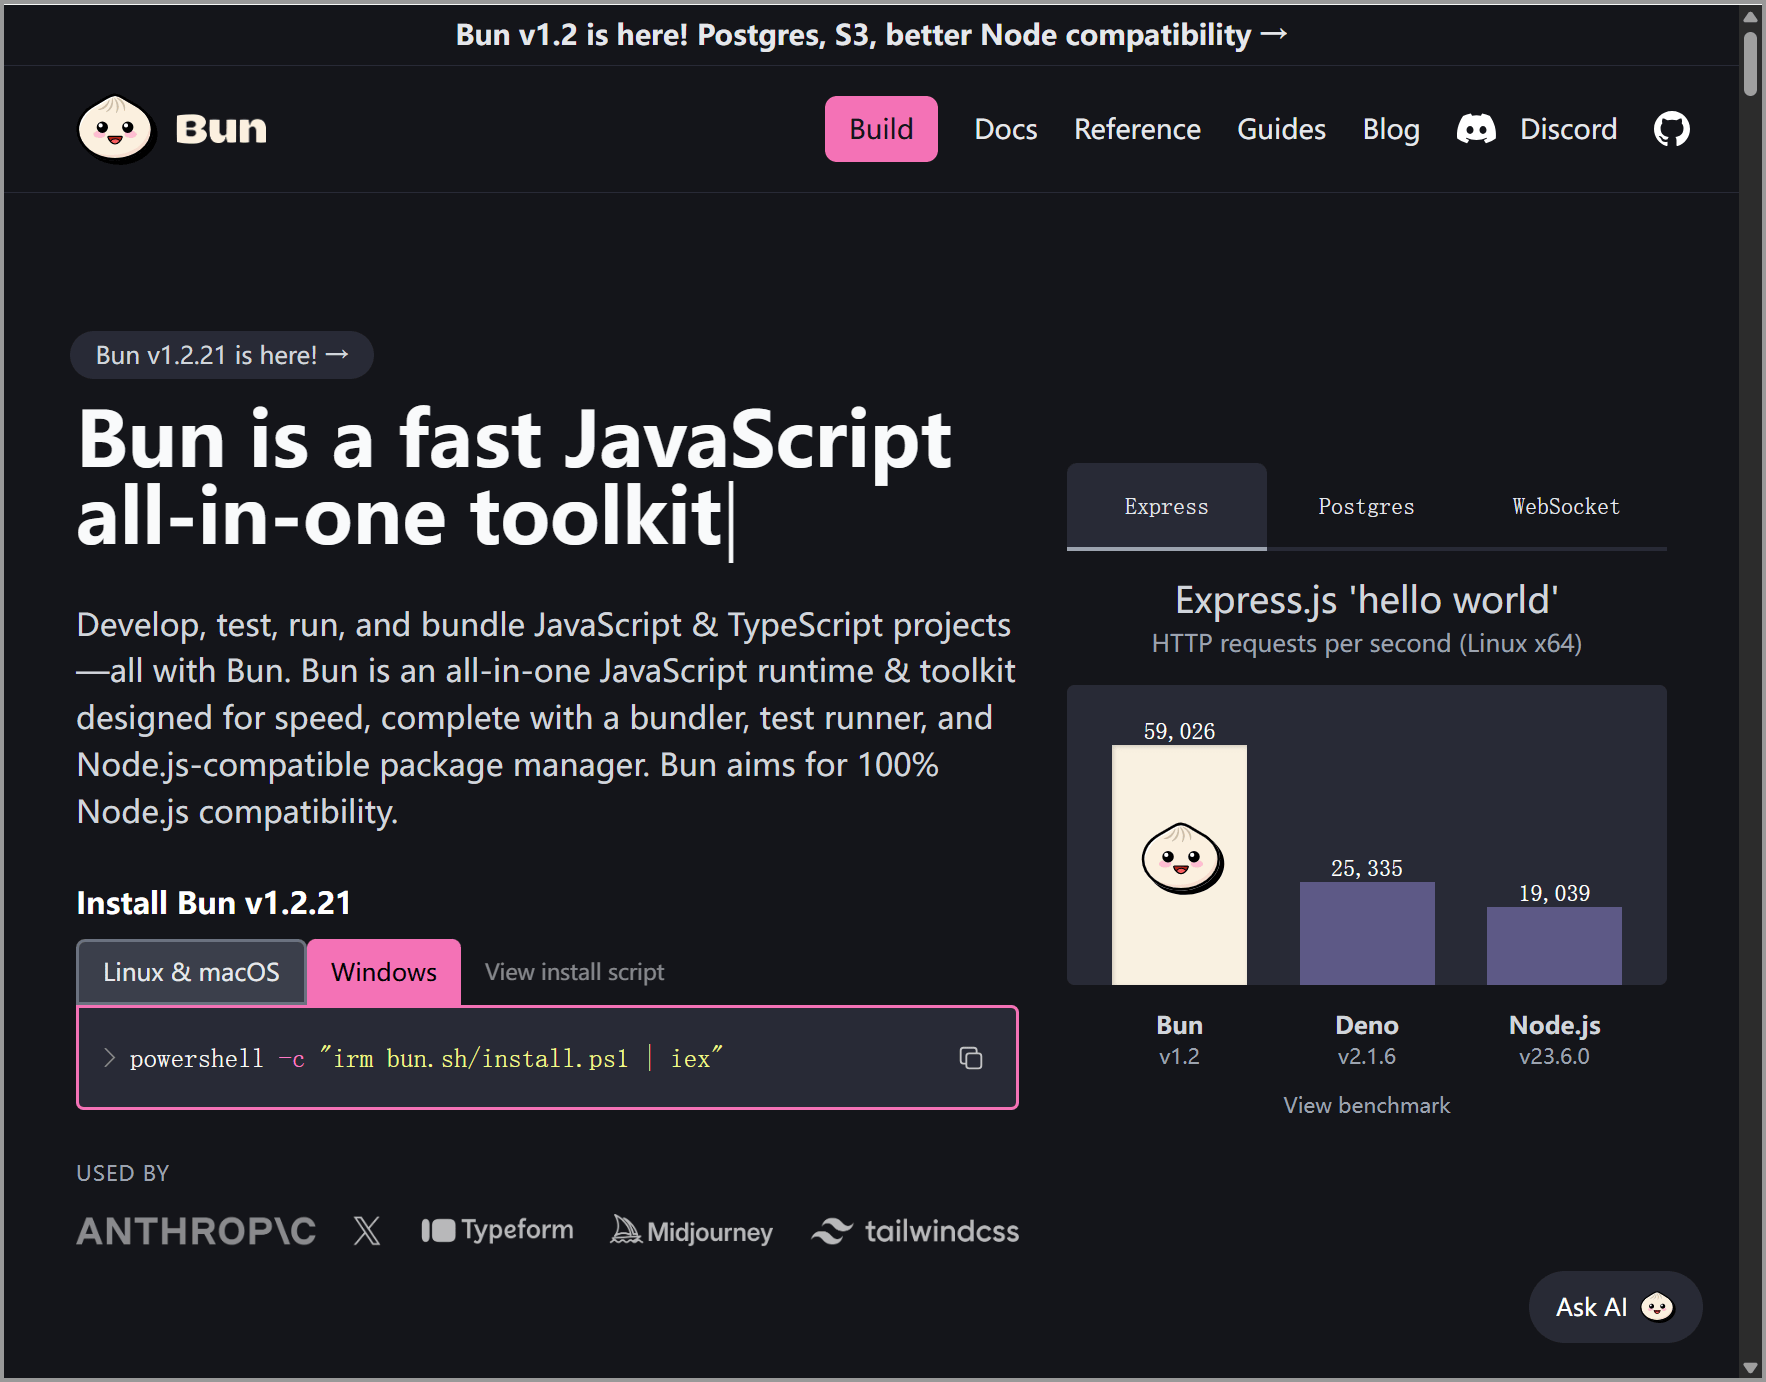Open the GitHub icon link
Screen dimensions: 1766x1382
click(1671, 129)
